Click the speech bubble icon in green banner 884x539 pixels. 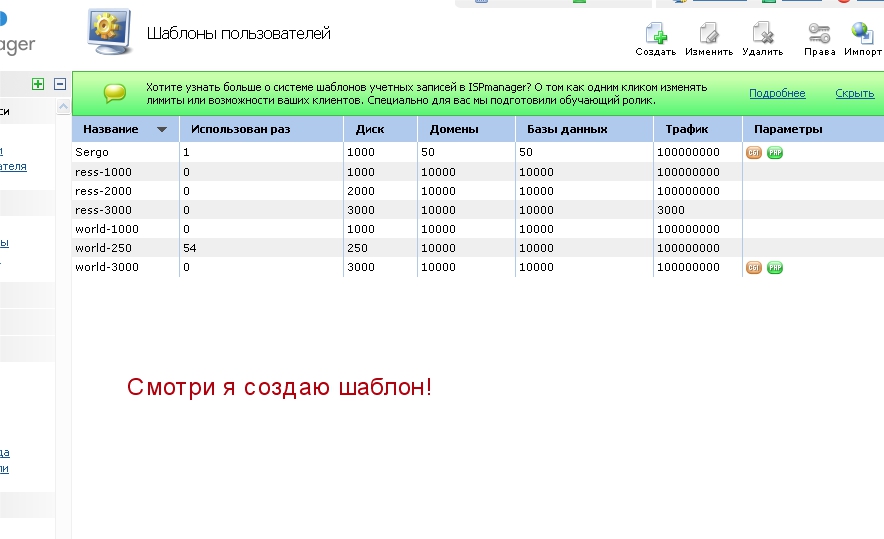click(115, 93)
